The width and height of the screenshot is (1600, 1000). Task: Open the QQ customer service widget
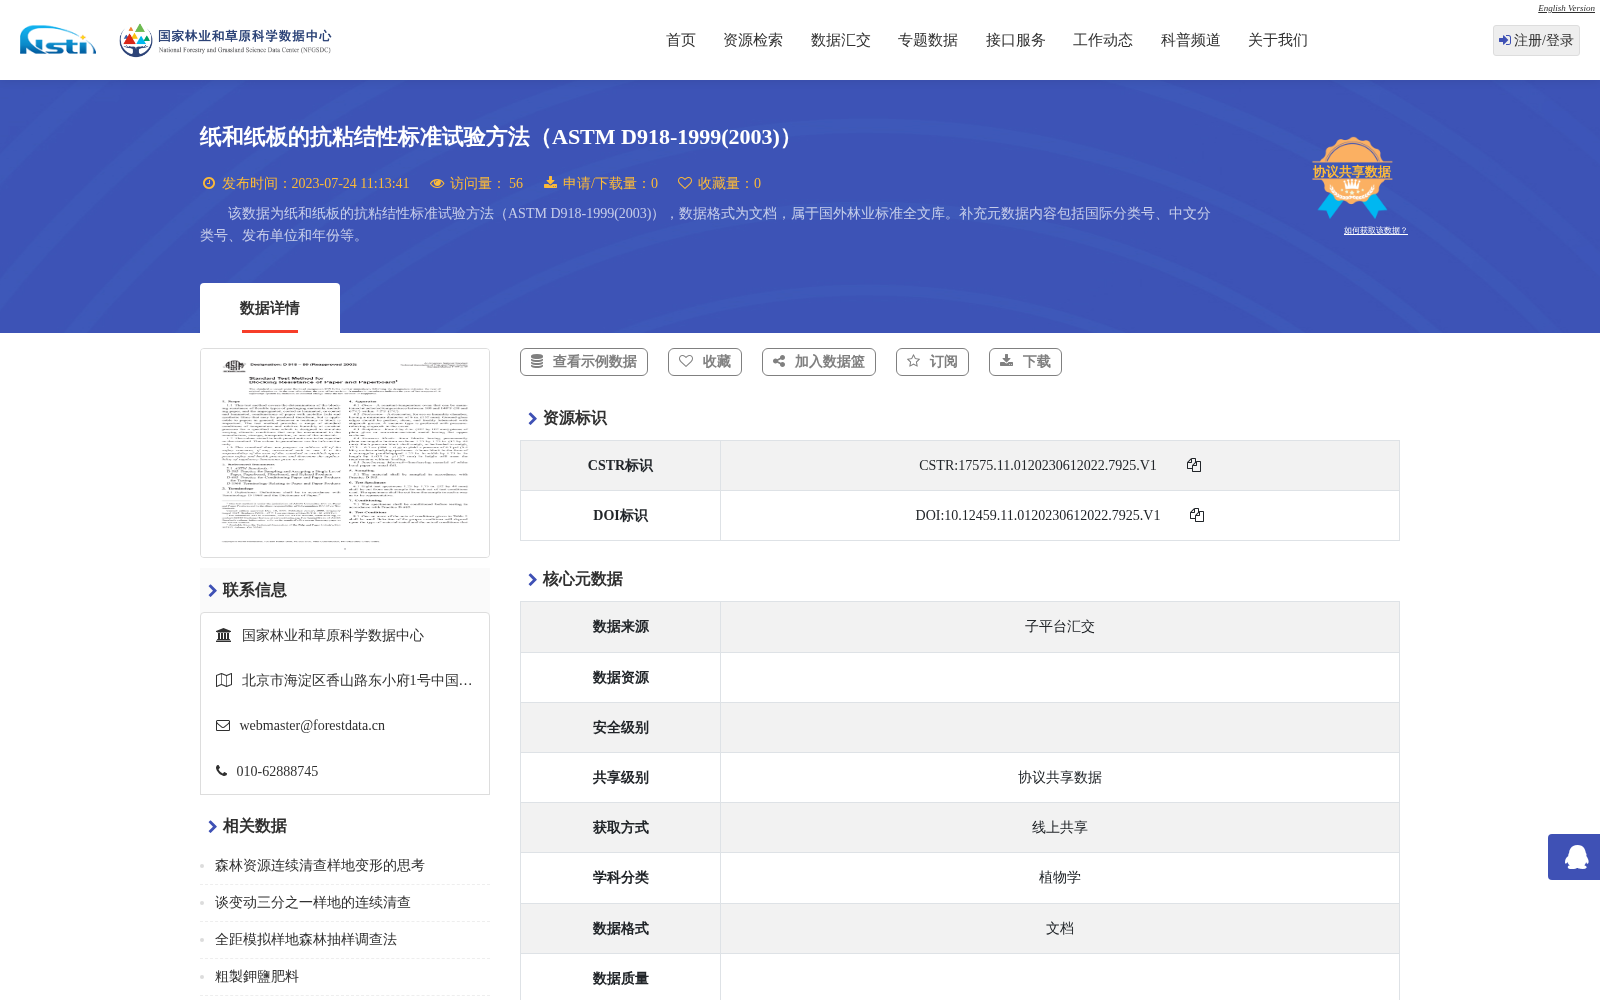pos(1575,857)
